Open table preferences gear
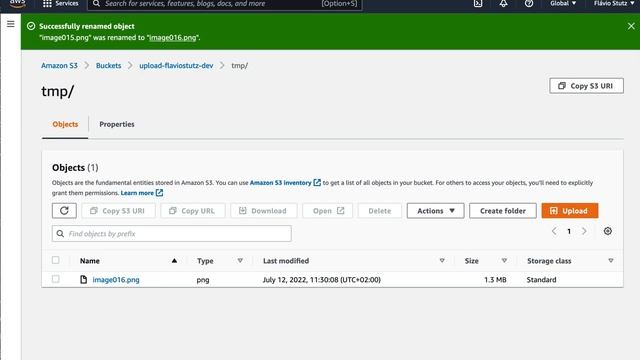The width and height of the screenshot is (640, 360). pos(608,231)
